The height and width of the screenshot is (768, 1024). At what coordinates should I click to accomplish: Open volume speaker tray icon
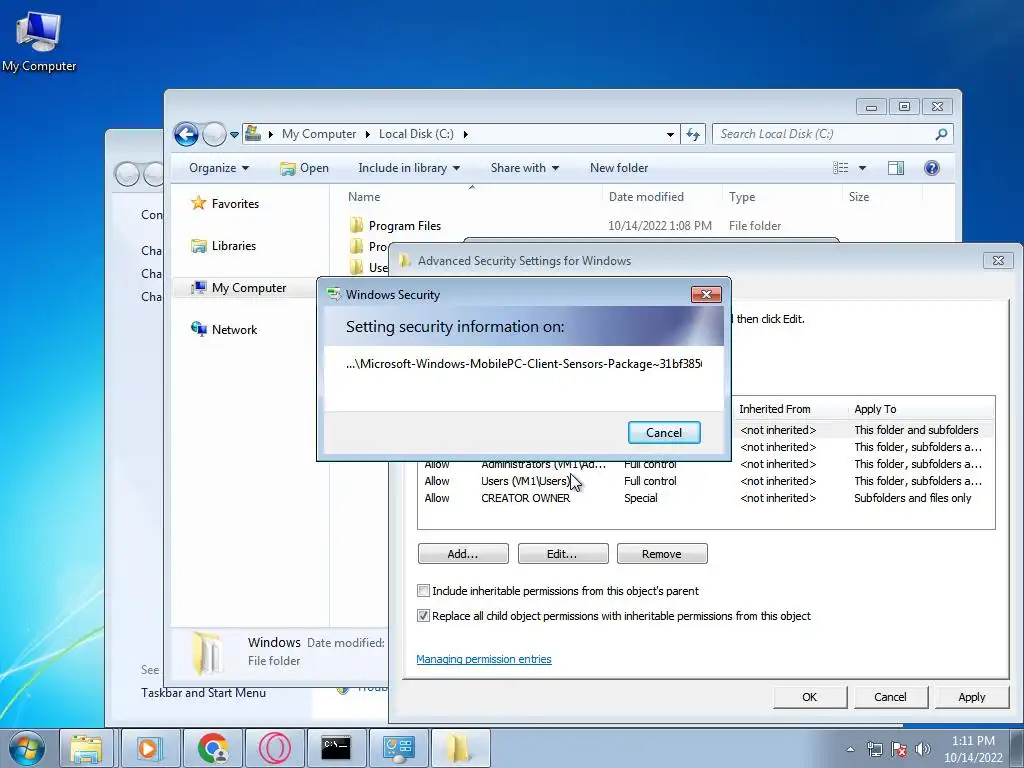coord(923,749)
